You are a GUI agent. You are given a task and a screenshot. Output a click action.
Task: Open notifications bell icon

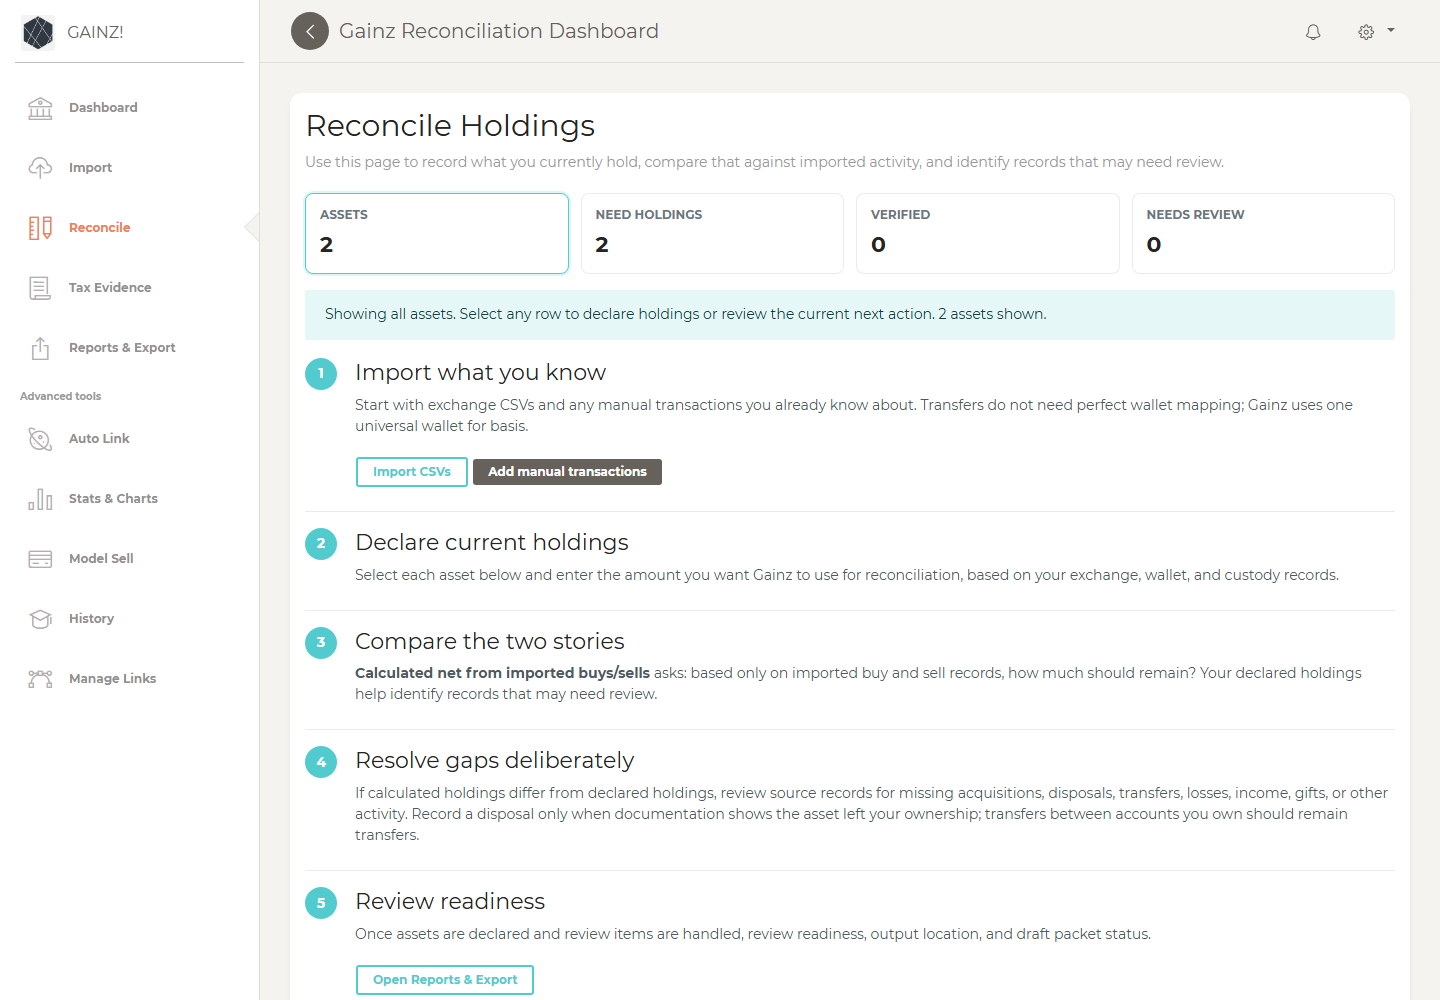tap(1313, 32)
